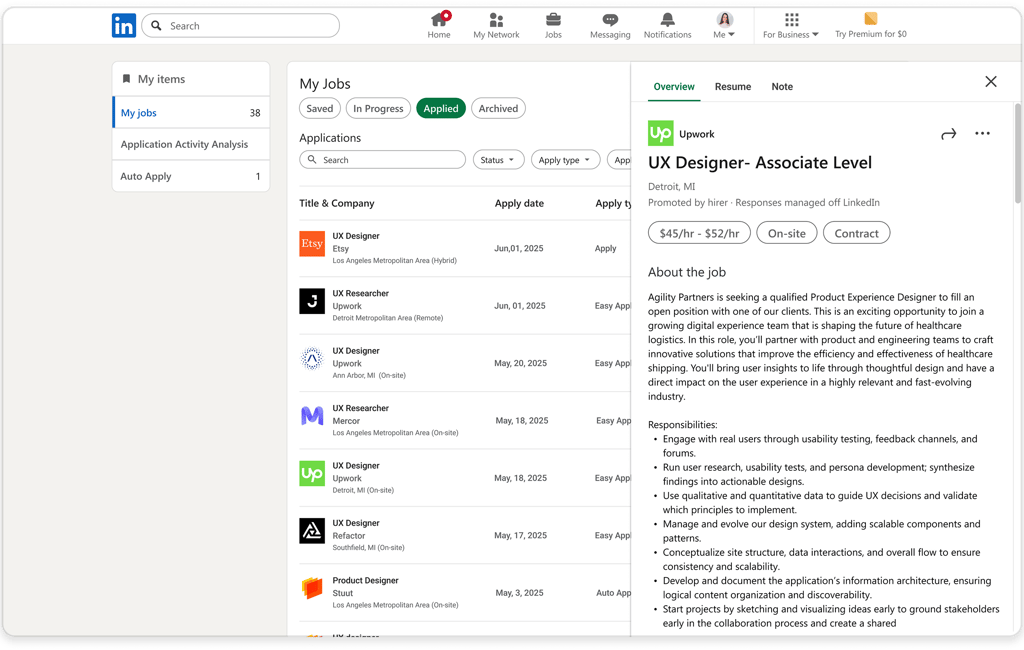
Task: Click May, 3, 2025 apply date
Action: pos(519,593)
